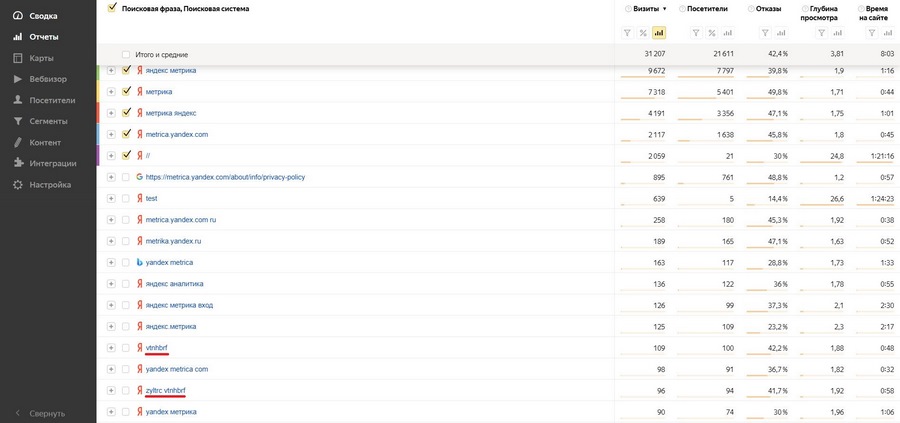Expand the 'yandex metrica' Bing row
900x423 pixels.
[x=111, y=262]
